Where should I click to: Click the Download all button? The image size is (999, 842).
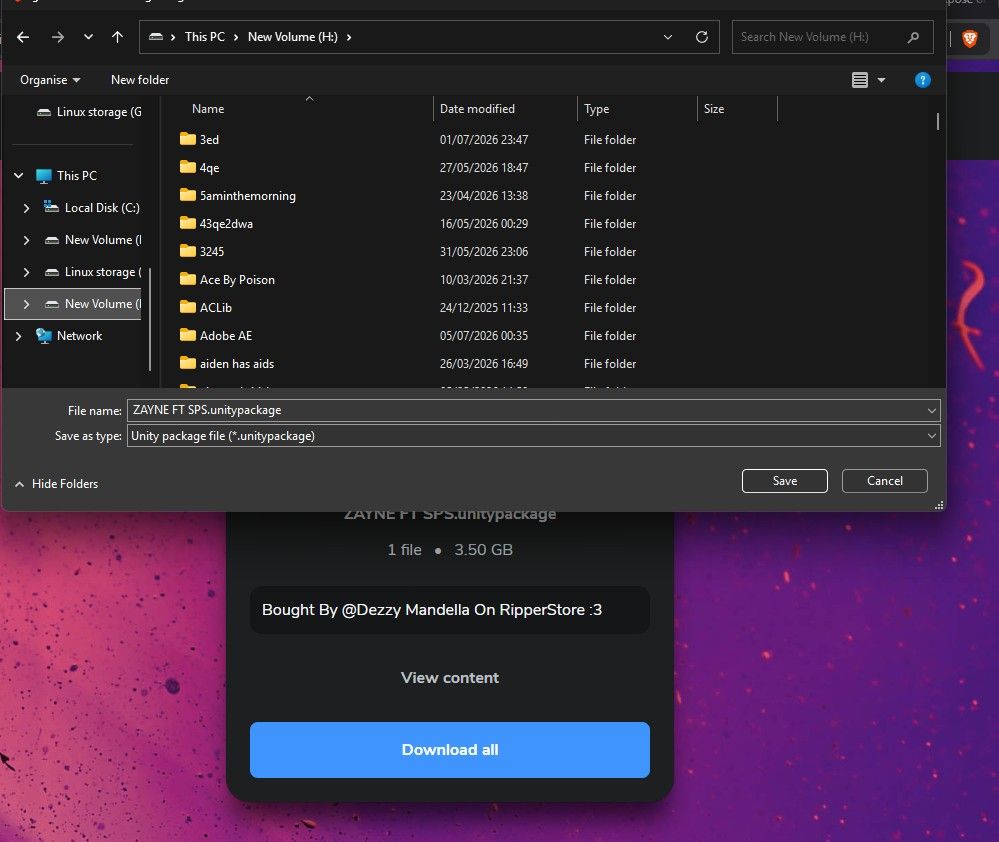450,750
